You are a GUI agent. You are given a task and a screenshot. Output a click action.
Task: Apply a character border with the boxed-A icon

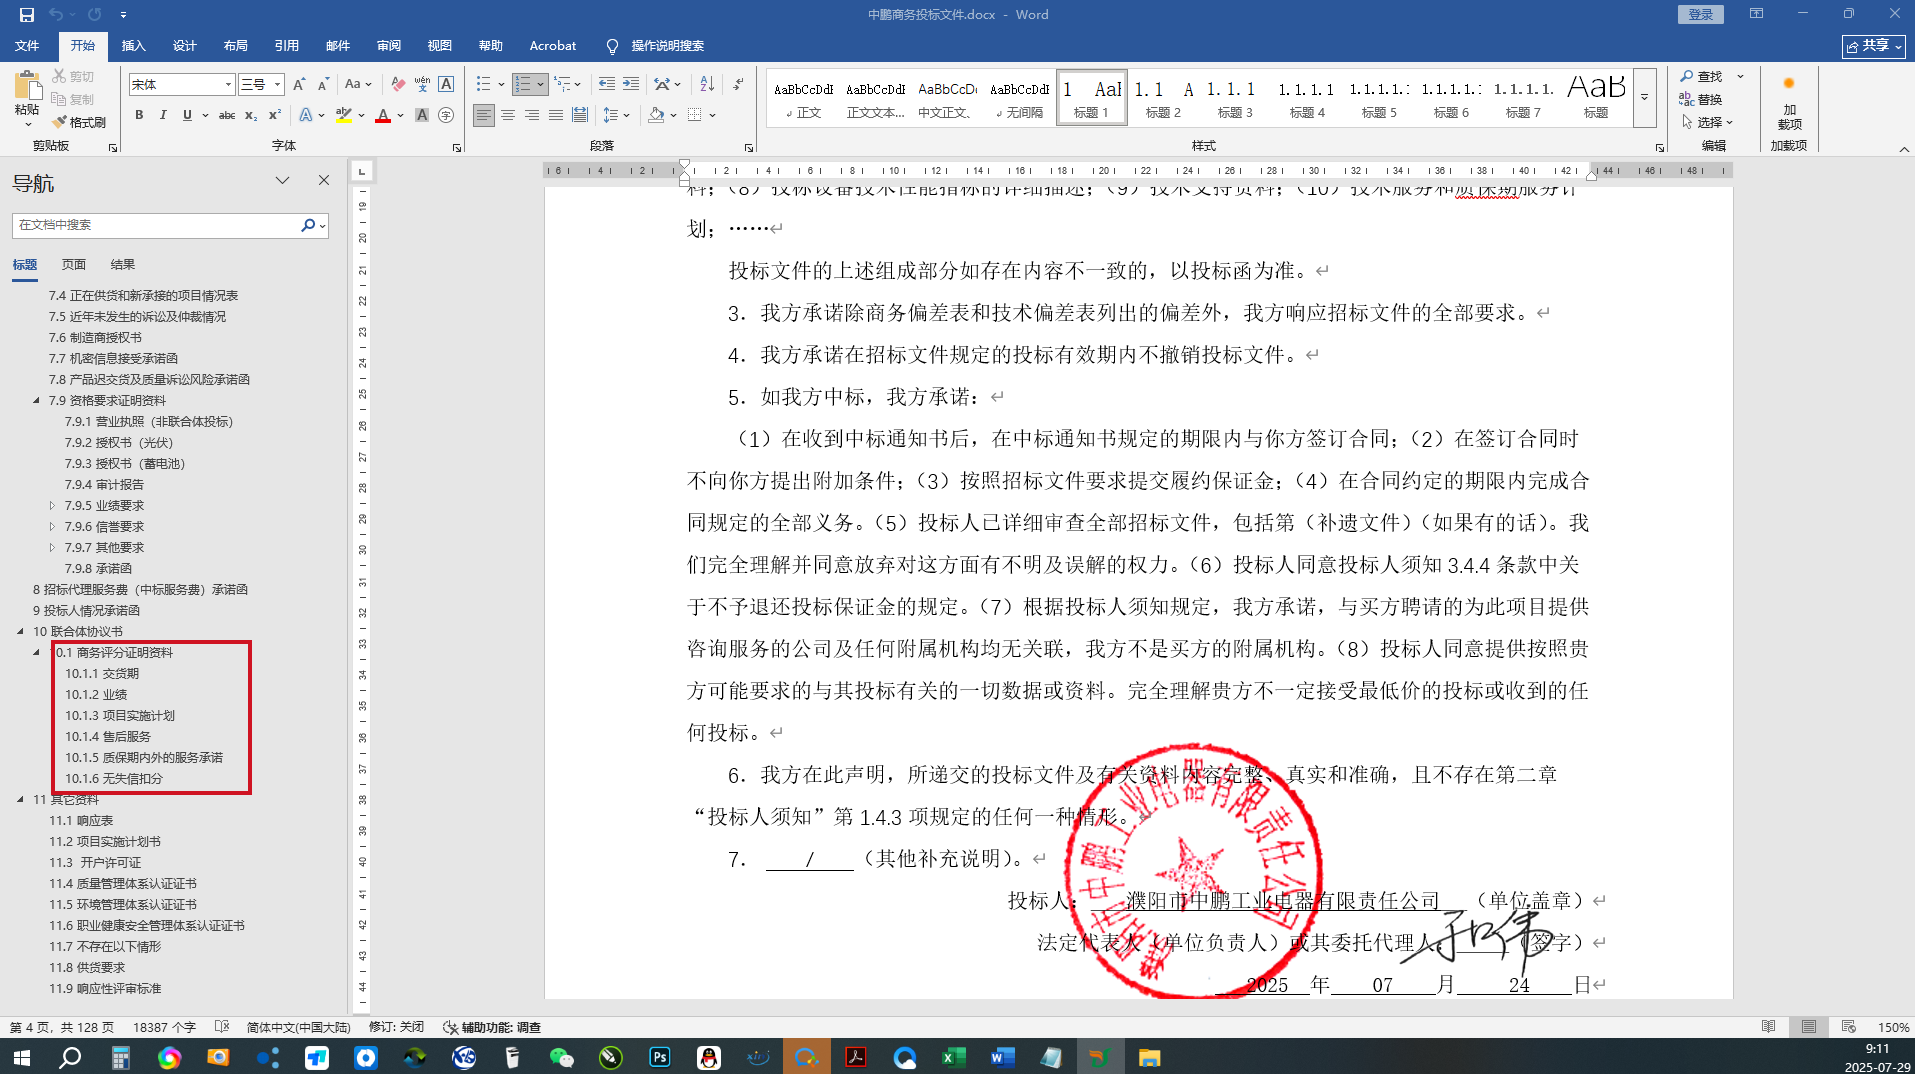pyautogui.click(x=446, y=85)
